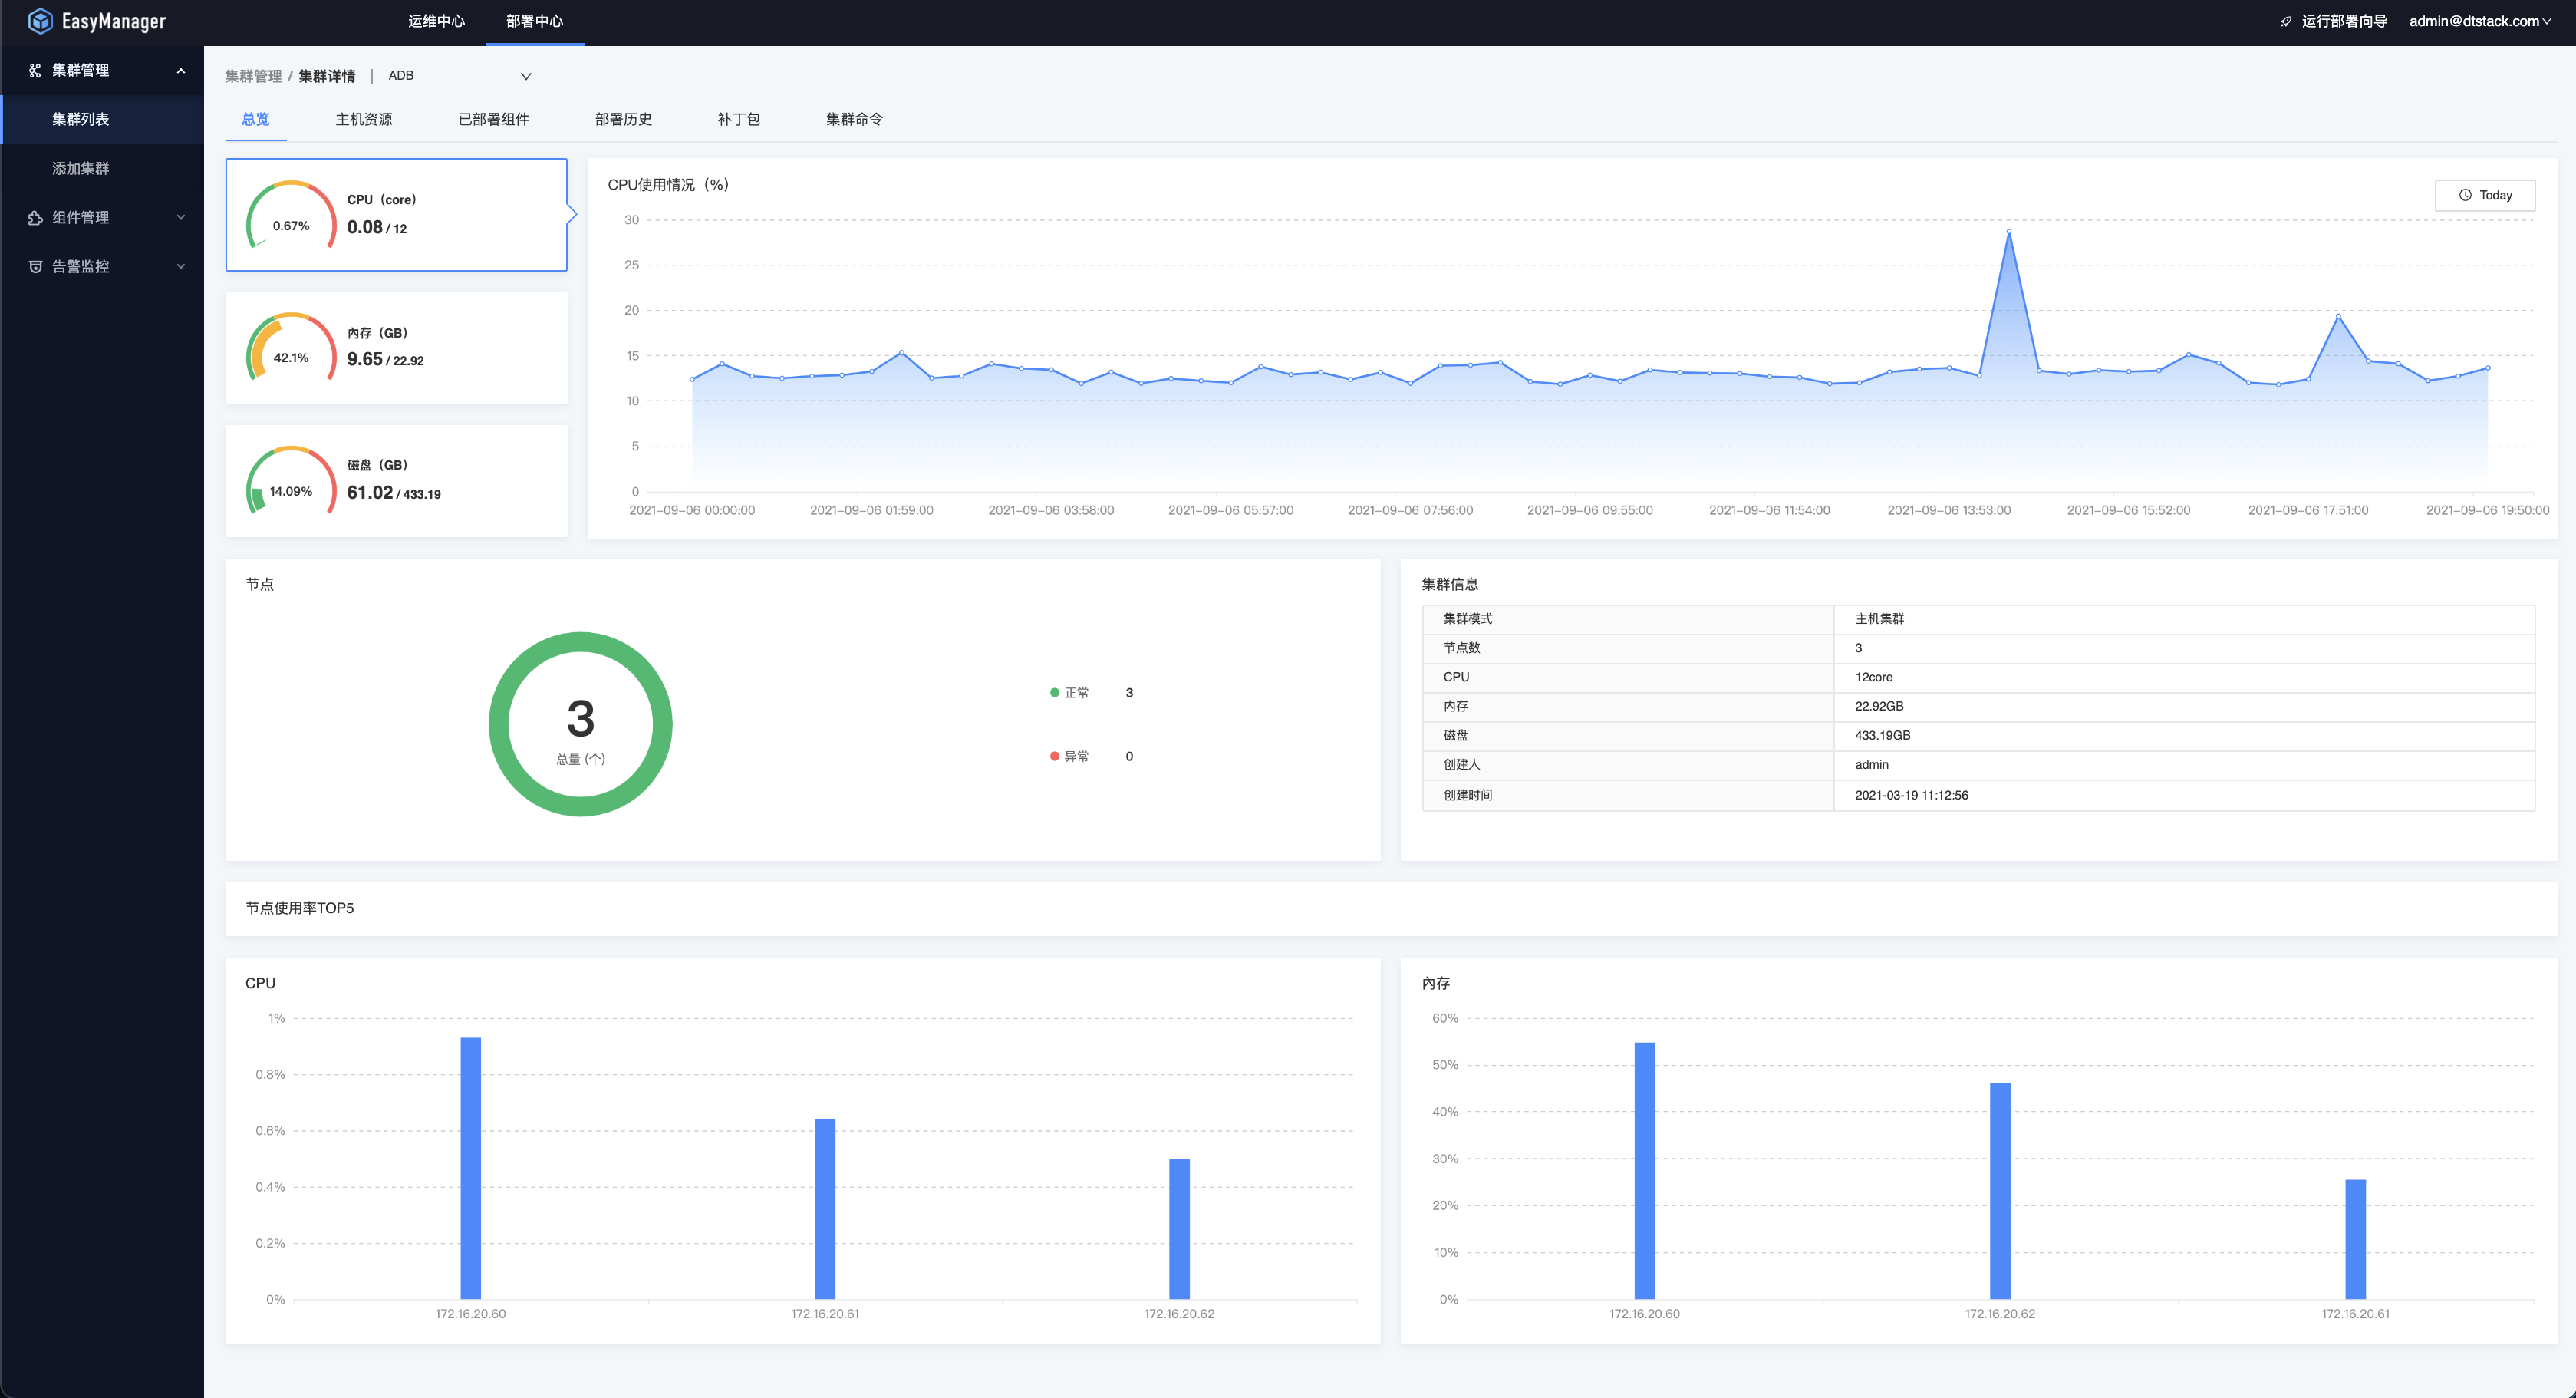
Task: Select the 磁盘 (GB) metric card
Action: point(396,481)
